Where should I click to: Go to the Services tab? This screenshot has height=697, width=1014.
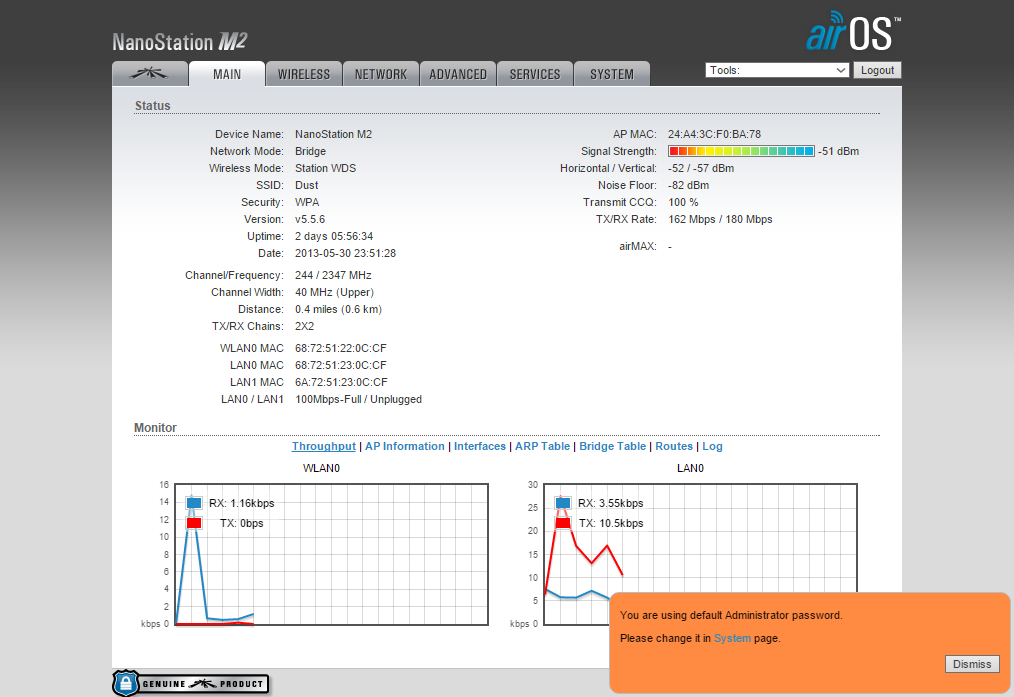coord(535,74)
